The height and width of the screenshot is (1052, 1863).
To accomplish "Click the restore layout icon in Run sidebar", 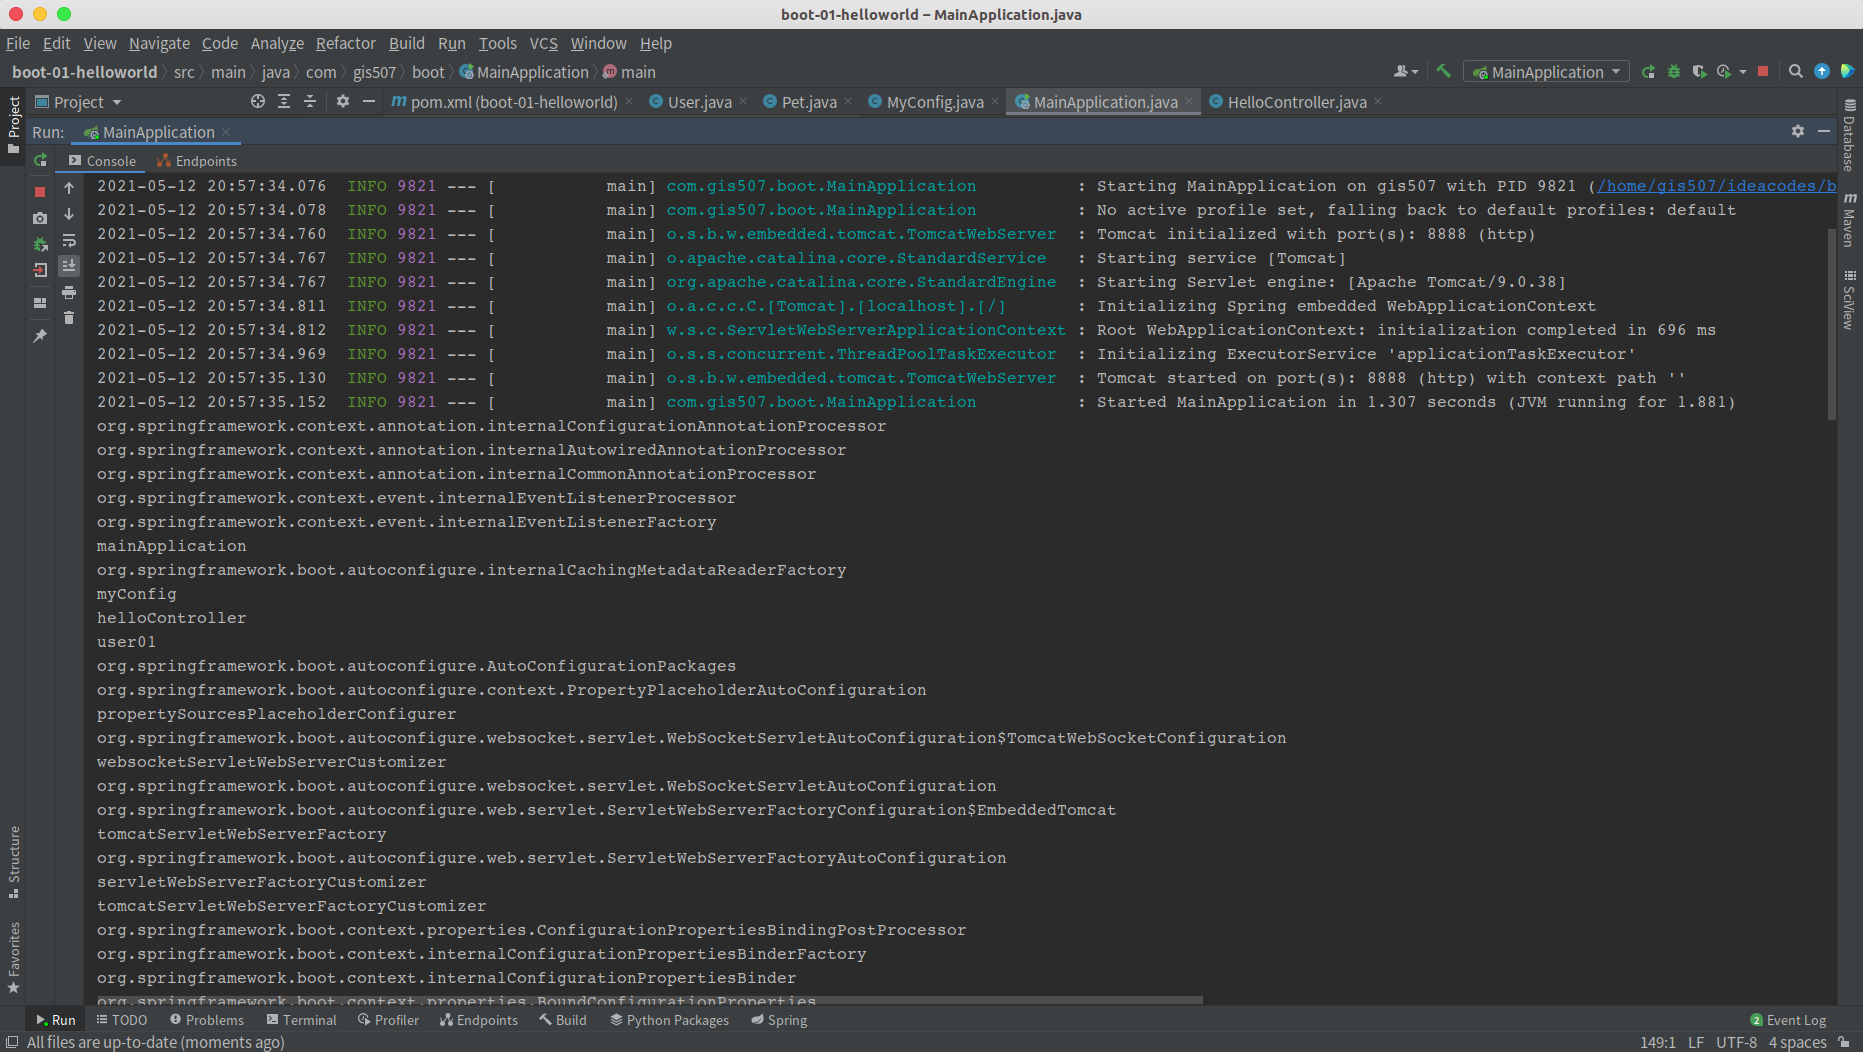I will [x=40, y=303].
